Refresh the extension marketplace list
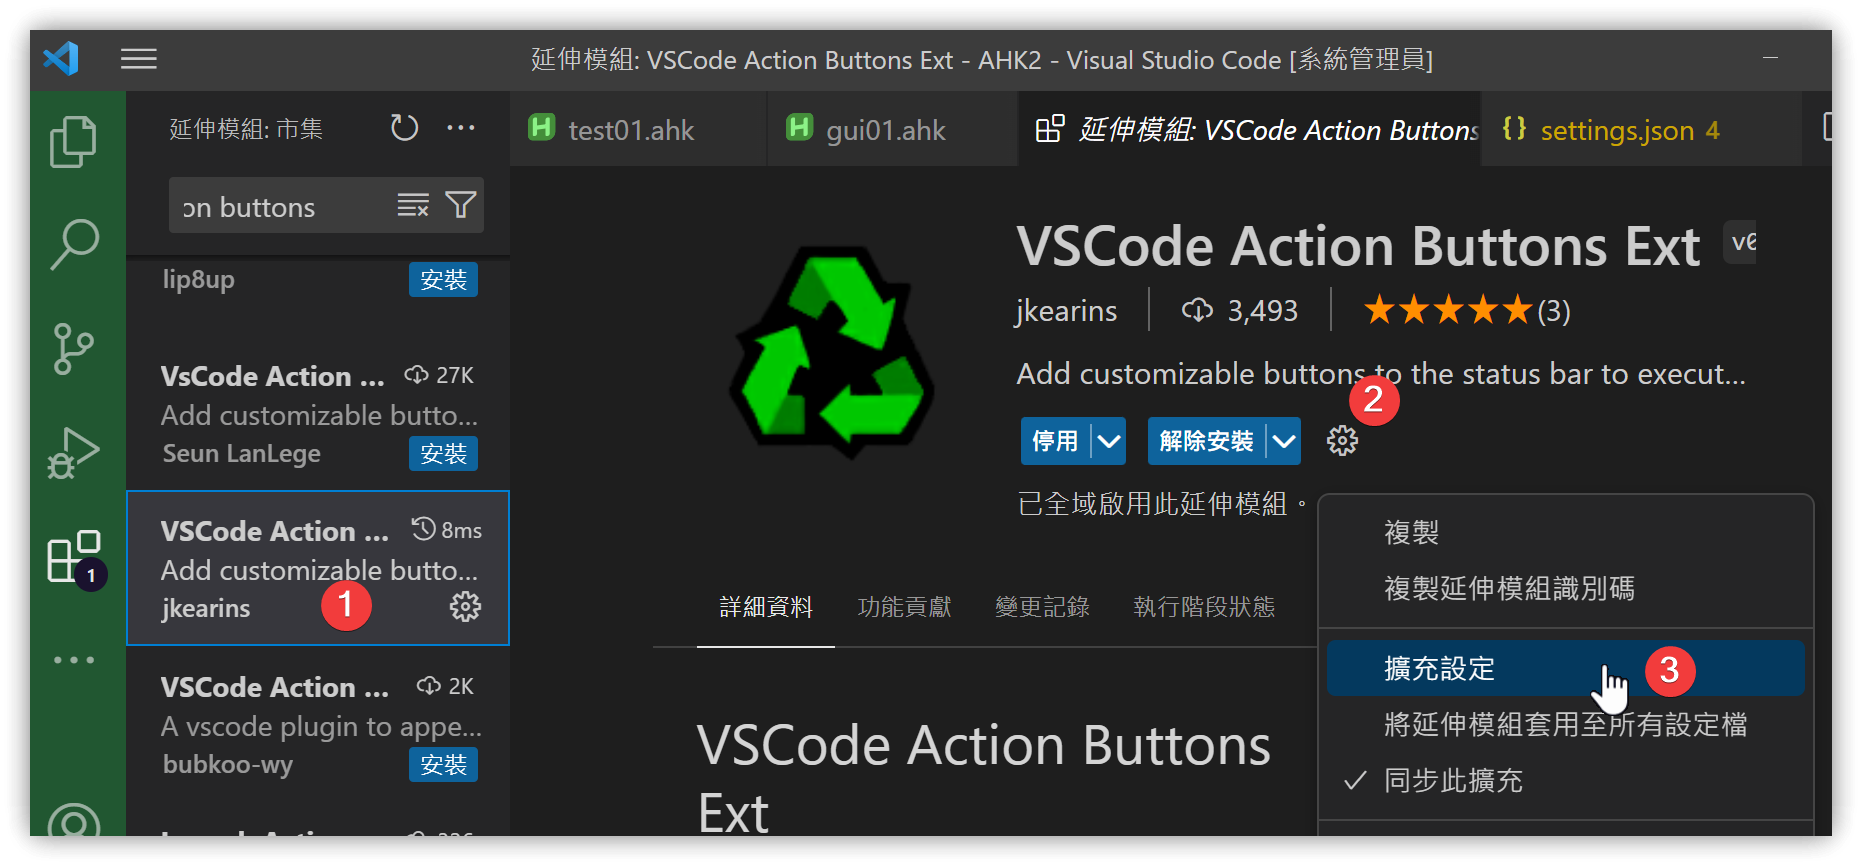This screenshot has height=866, width=1862. pyautogui.click(x=404, y=128)
